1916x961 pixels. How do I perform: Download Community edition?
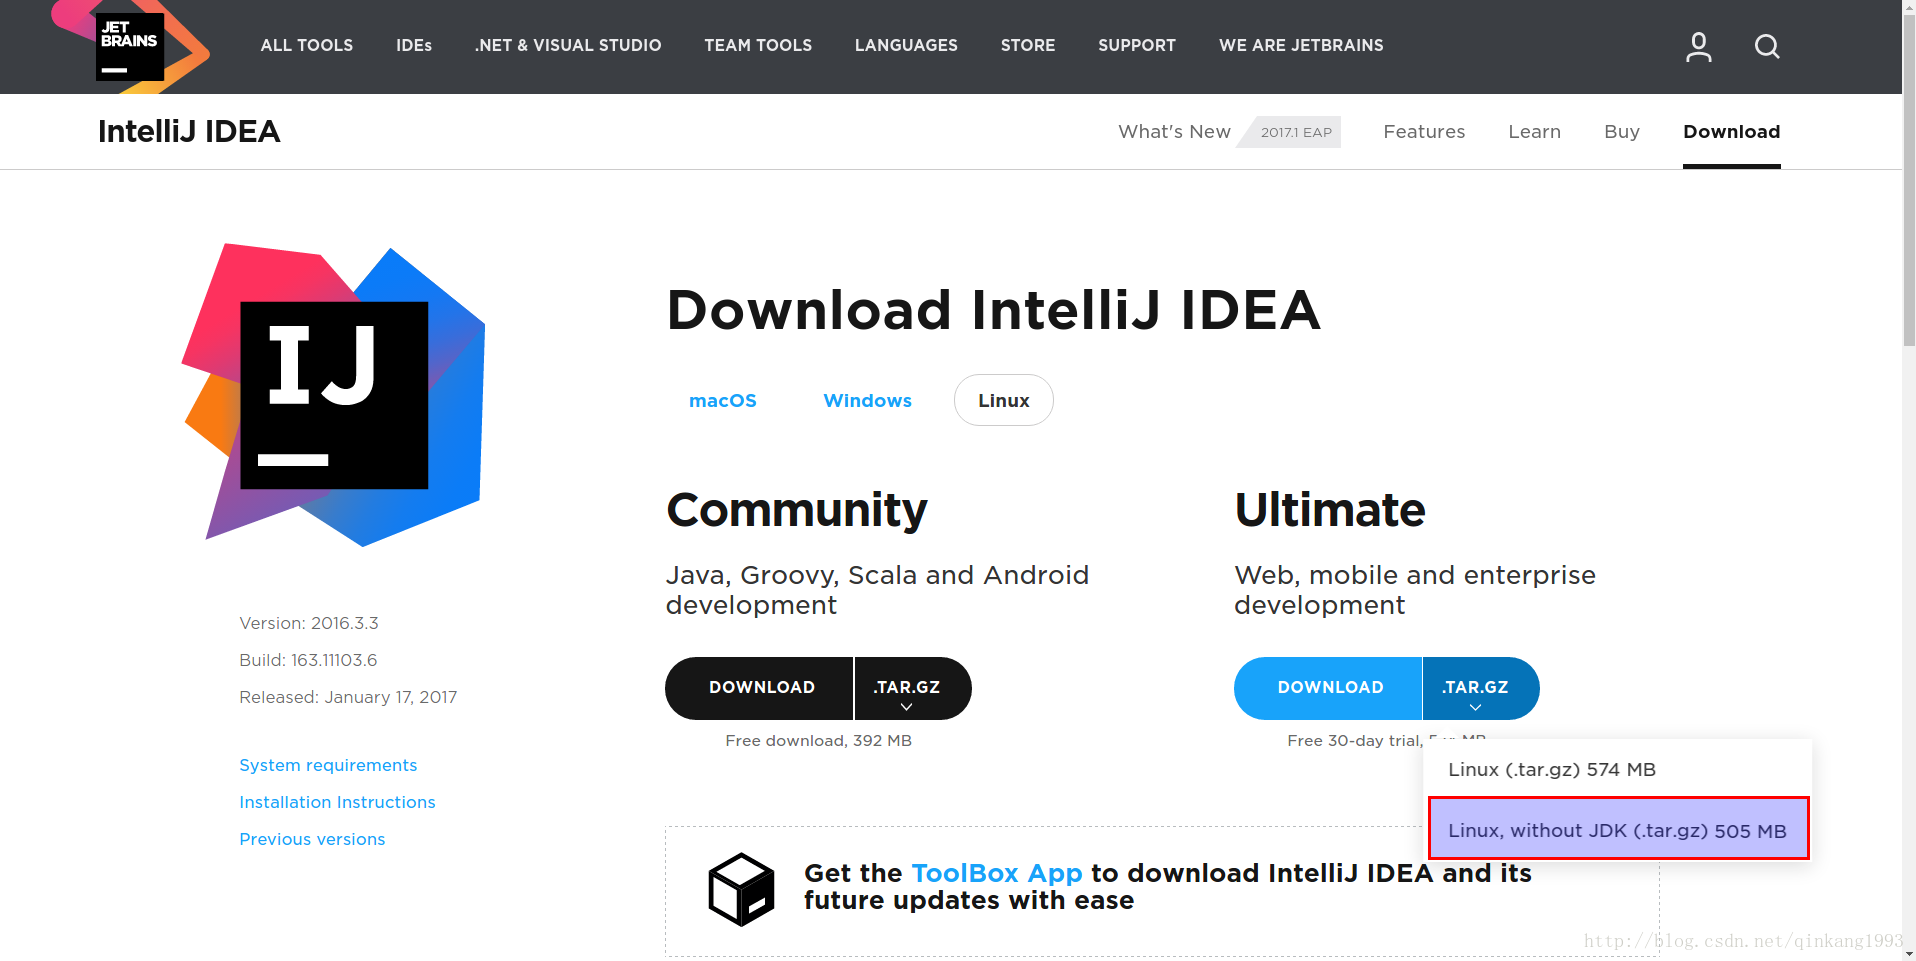760,688
